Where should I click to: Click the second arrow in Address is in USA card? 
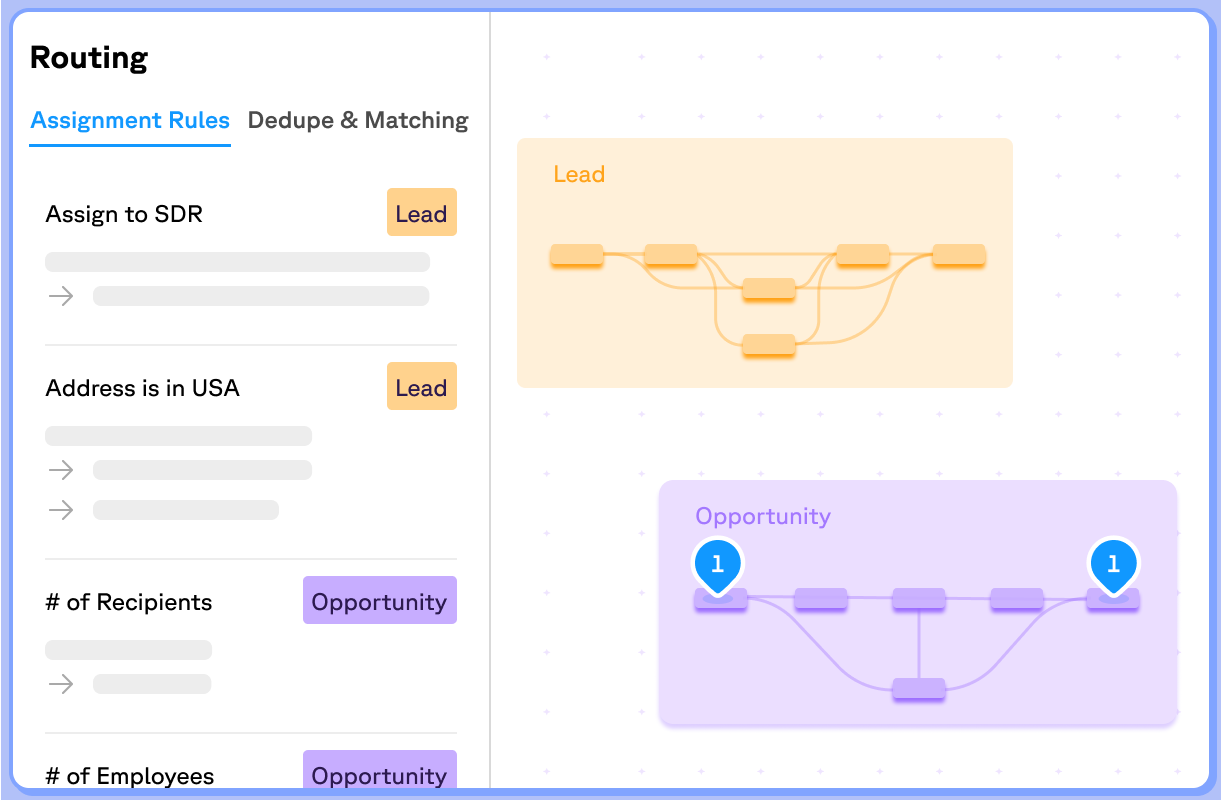[61, 510]
